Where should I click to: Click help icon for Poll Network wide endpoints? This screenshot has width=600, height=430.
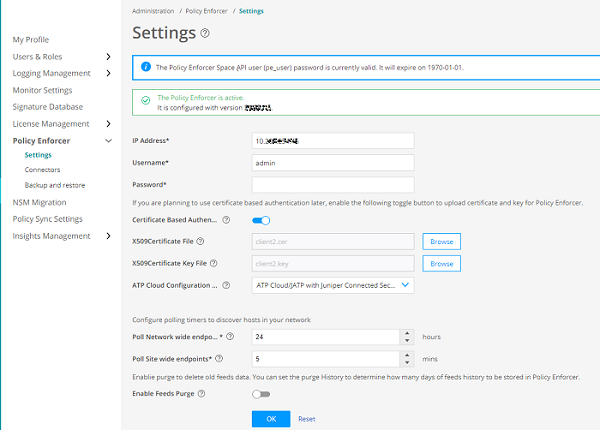pos(231,337)
